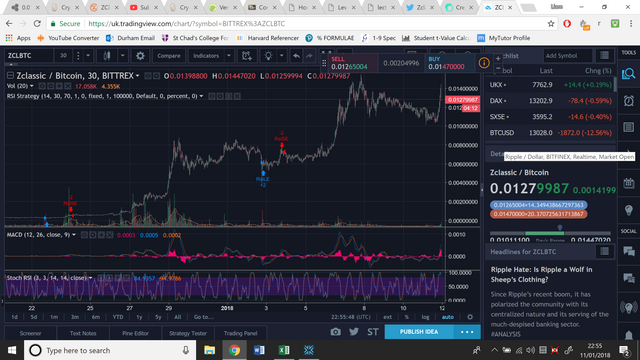Open the alarm clock alerts sidebar icon
Screen dimensions: 640x360
point(629,100)
